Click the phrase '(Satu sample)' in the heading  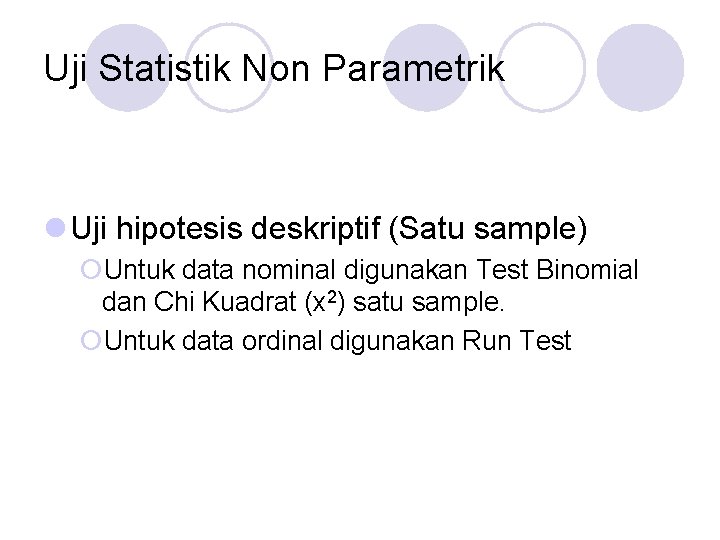tap(488, 229)
